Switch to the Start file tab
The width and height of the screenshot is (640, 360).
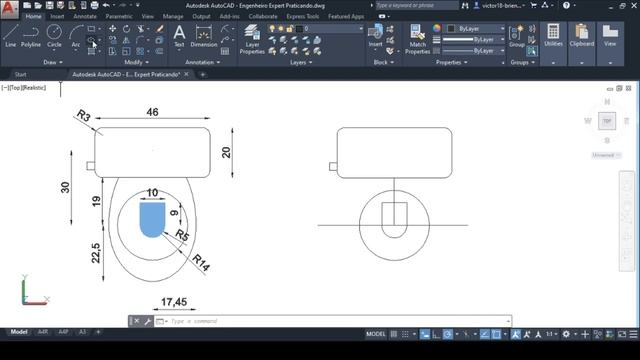pyautogui.click(x=20, y=74)
